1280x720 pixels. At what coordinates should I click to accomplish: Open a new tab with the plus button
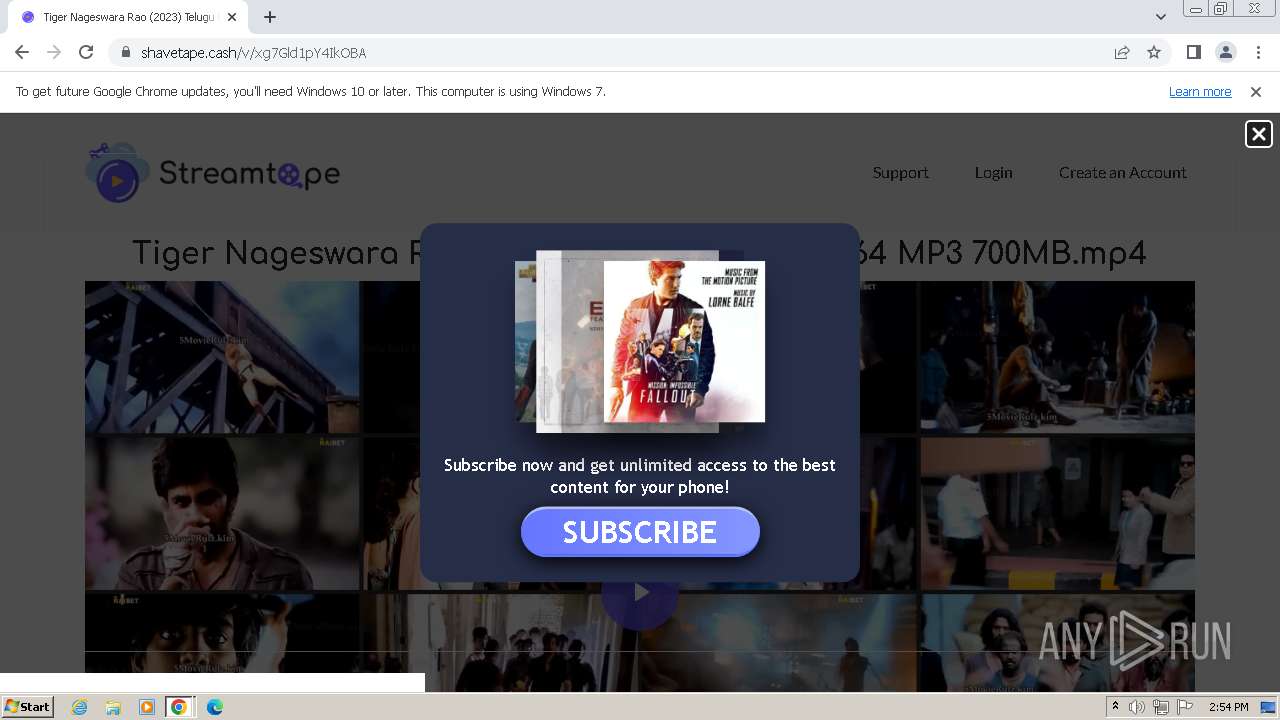click(x=270, y=17)
